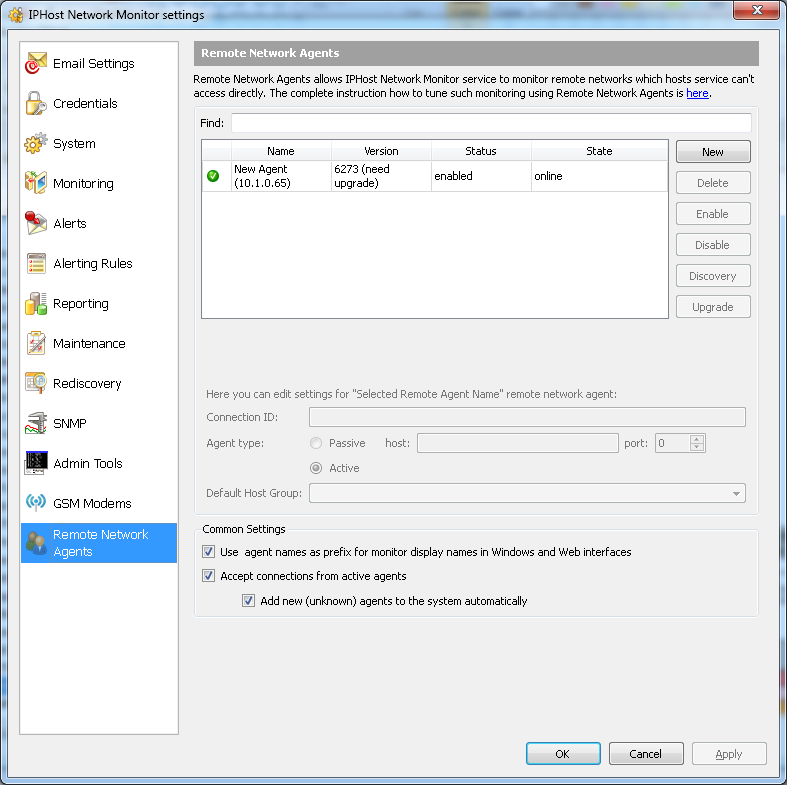Expand the Default Host Group dropdown
787x785 pixels.
tap(737, 493)
